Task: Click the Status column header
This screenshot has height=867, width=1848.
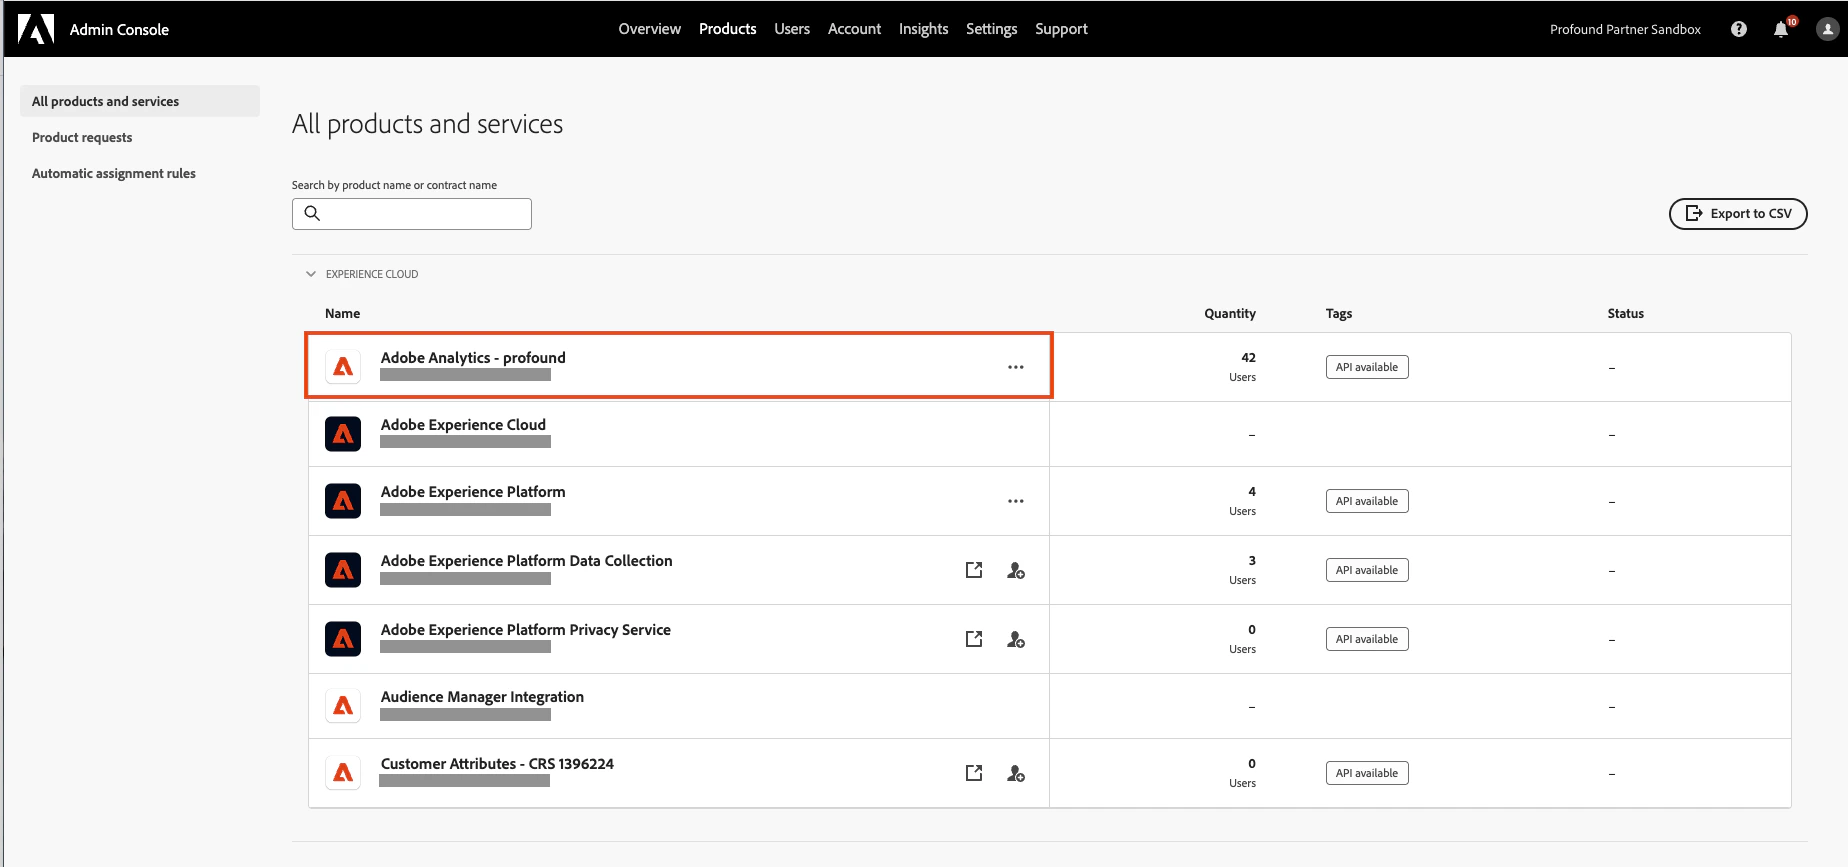Action: (1625, 313)
